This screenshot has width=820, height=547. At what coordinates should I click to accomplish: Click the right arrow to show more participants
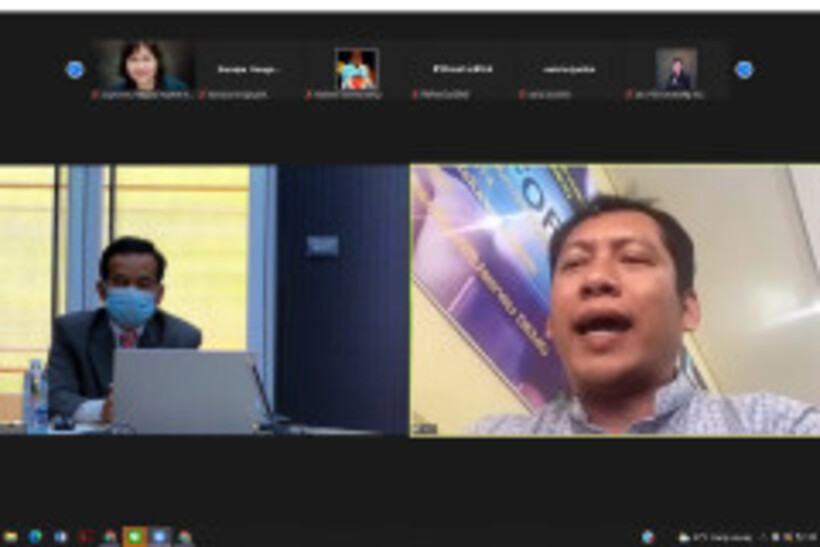tap(743, 69)
